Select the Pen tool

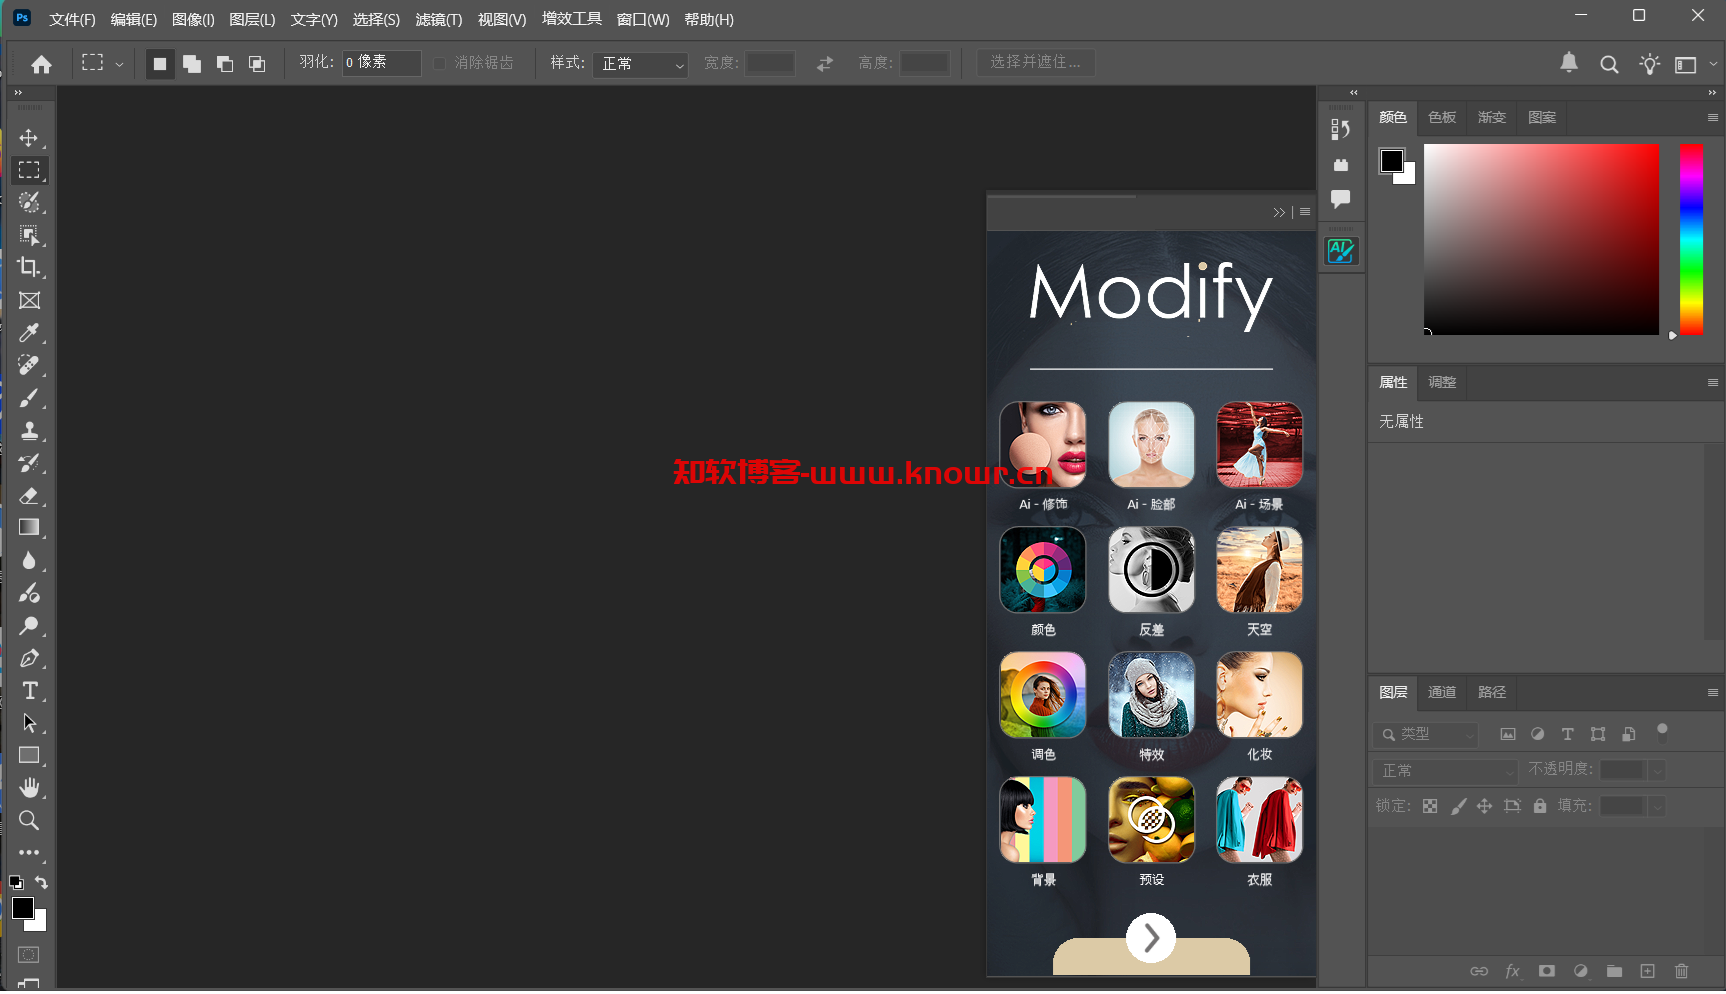click(x=29, y=658)
